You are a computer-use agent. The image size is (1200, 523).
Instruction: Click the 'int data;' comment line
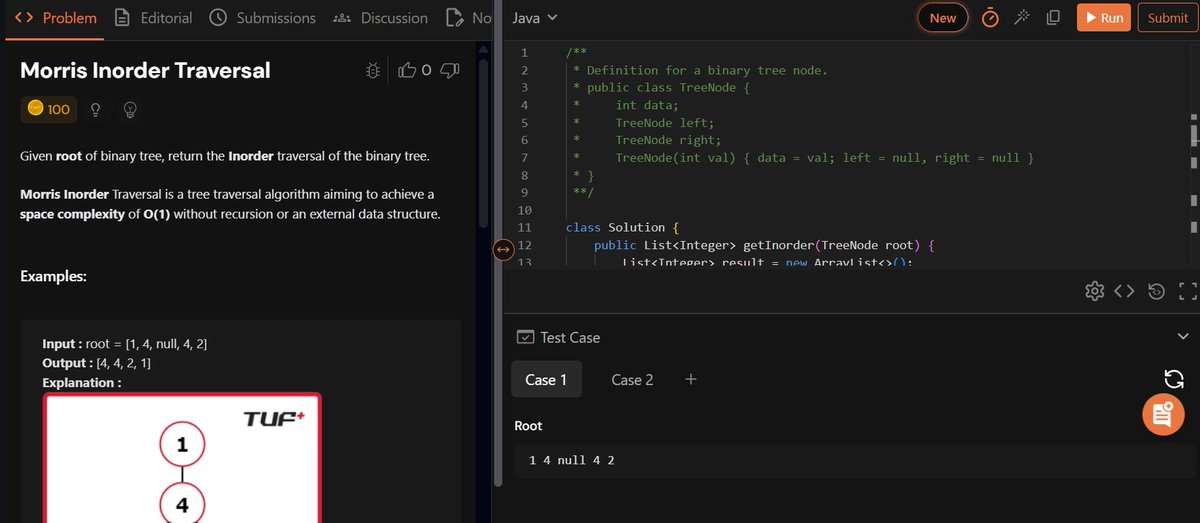646,105
